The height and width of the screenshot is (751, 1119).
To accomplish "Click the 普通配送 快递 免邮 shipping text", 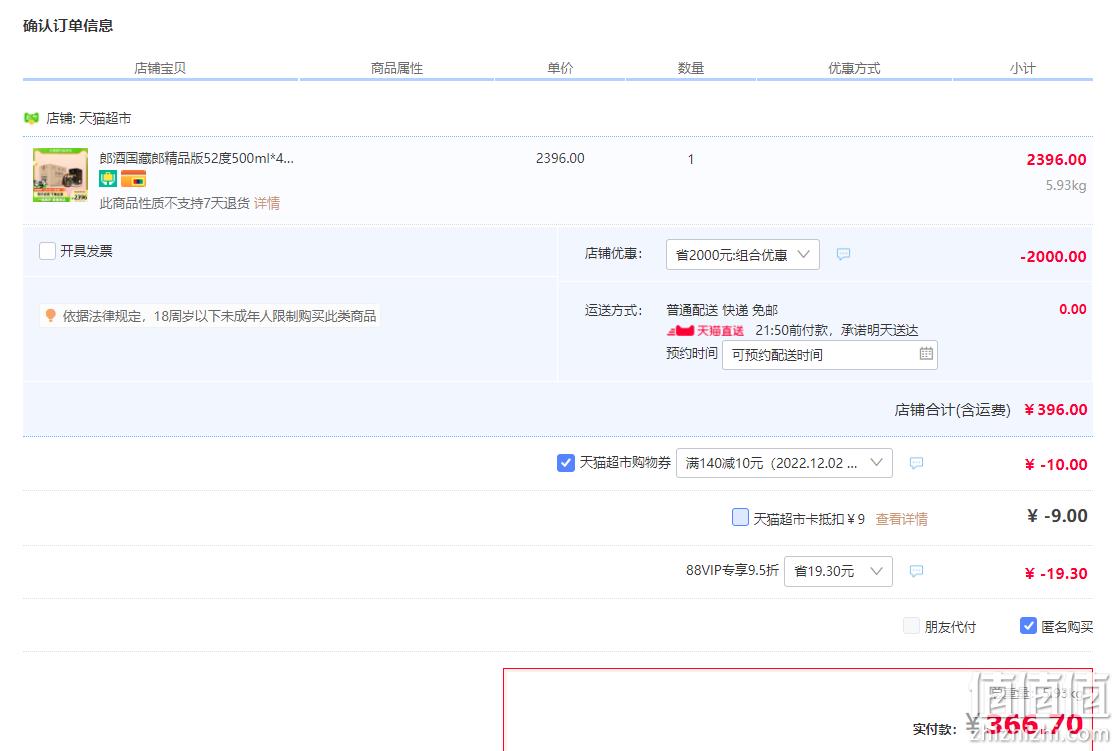I will pos(721,310).
